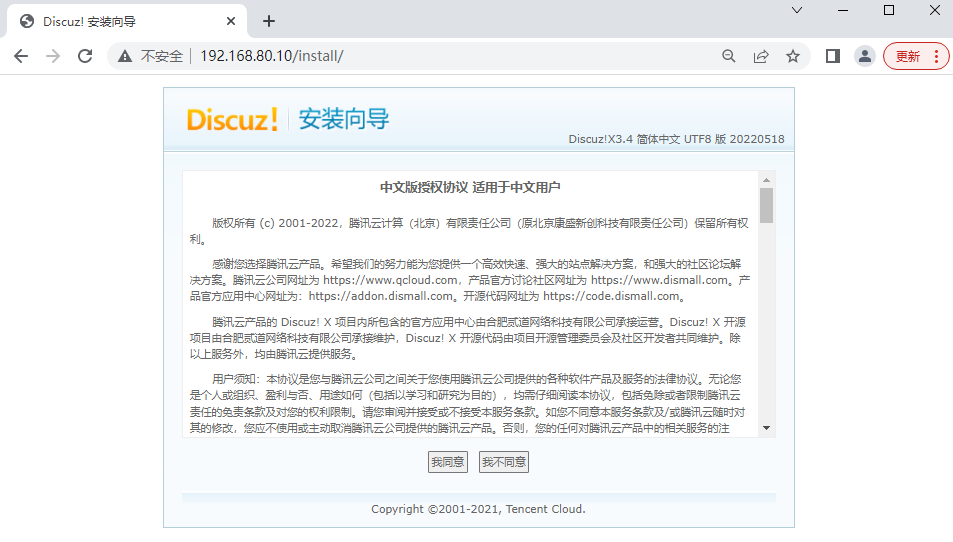This screenshot has height=542, width=953.
Task: Click the zoom magnifier icon in address bar
Action: pyautogui.click(x=729, y=57)
